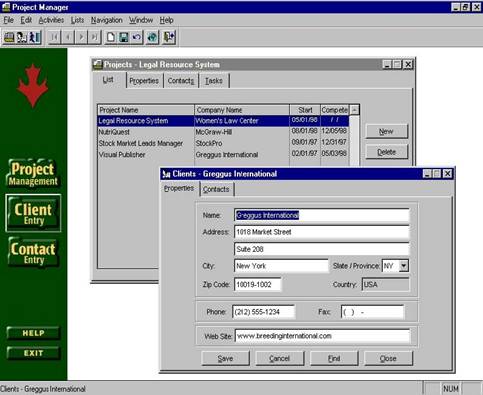
Task: Go to previous record toolbar arrow
Action: pos(68,37)
